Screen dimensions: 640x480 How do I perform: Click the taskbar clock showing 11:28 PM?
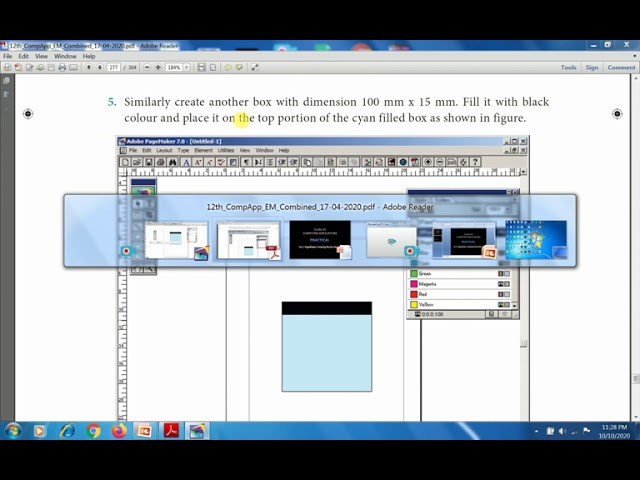tap(614, 431)
